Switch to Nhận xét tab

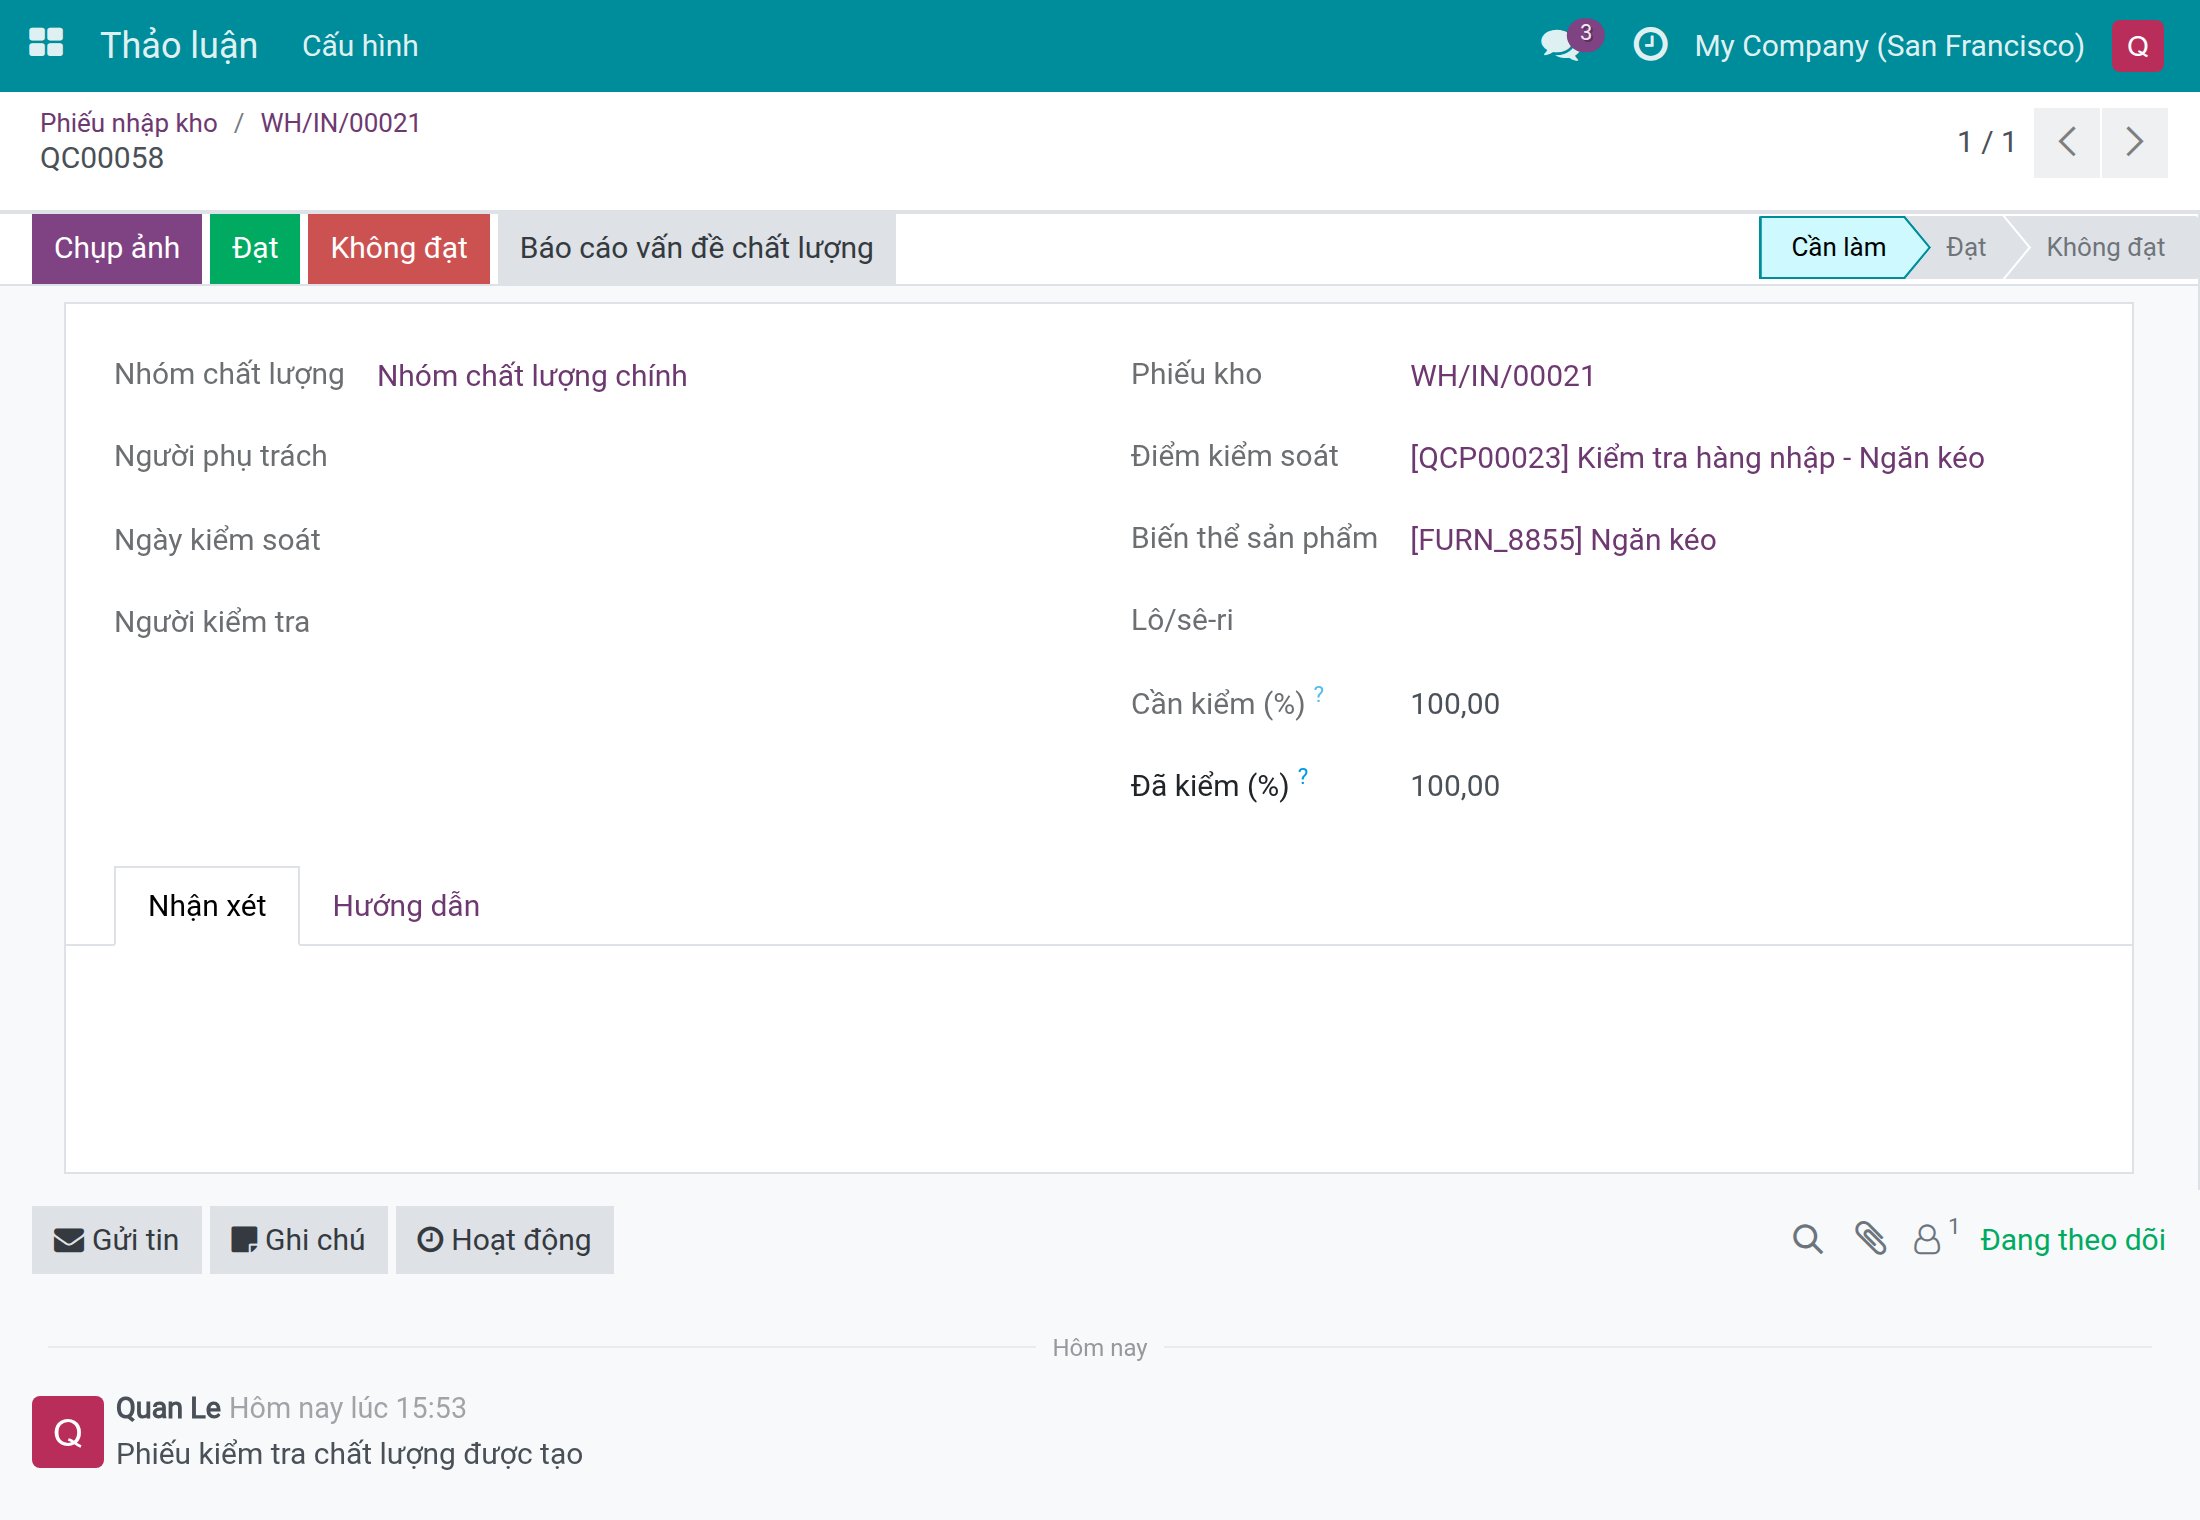pos(207,906)
